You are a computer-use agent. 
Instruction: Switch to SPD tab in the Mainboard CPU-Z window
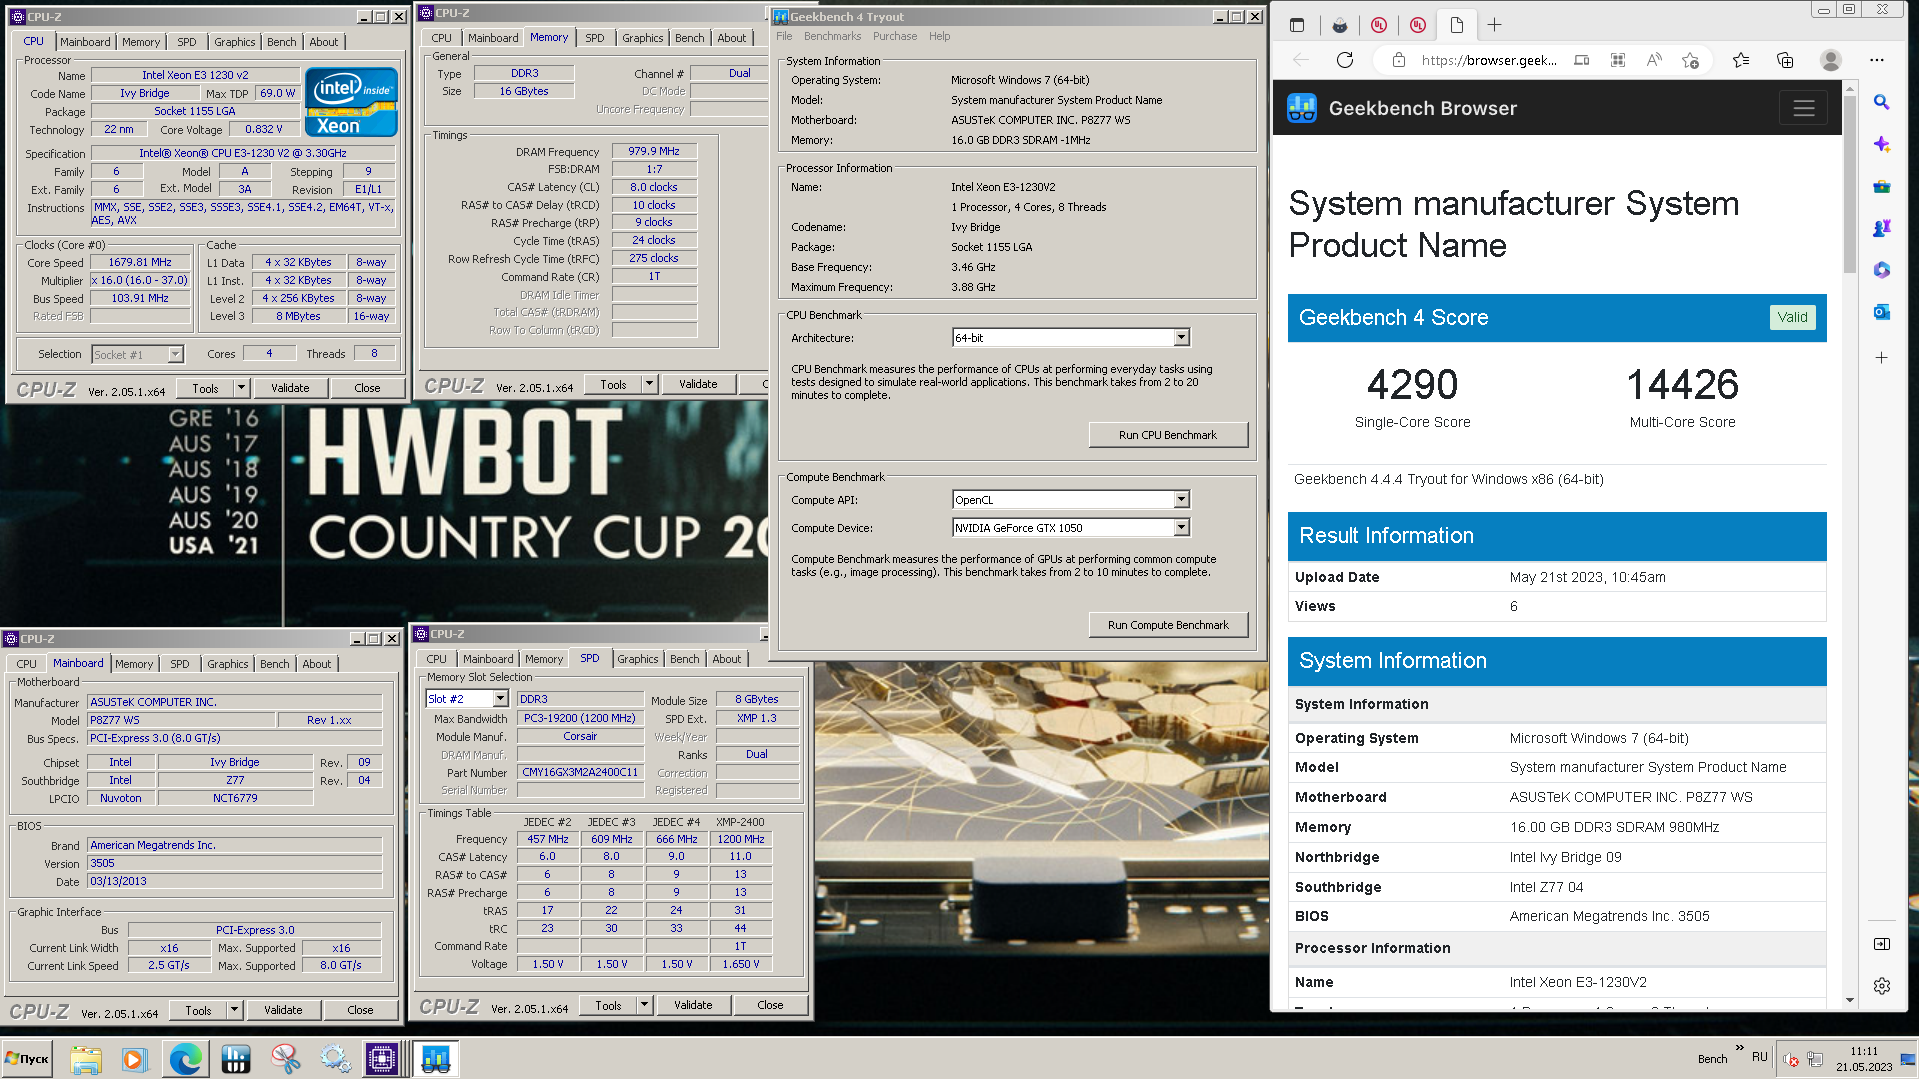[x=179, y=664]
